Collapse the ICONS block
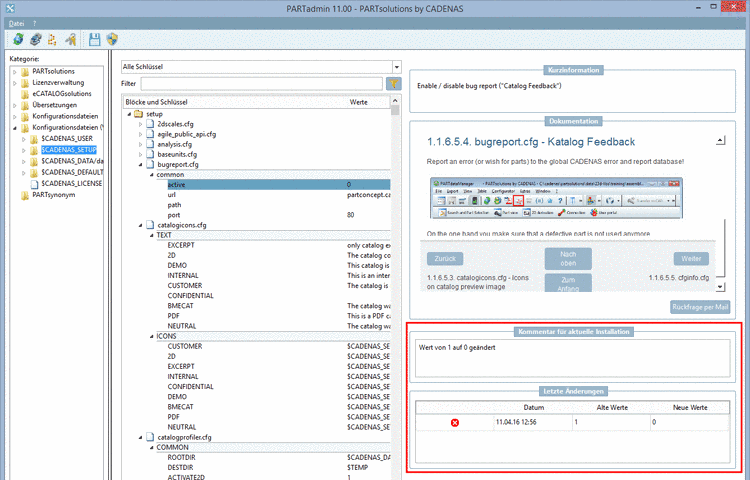This screenshot has width=750, height=480. (x=152, y=337)
